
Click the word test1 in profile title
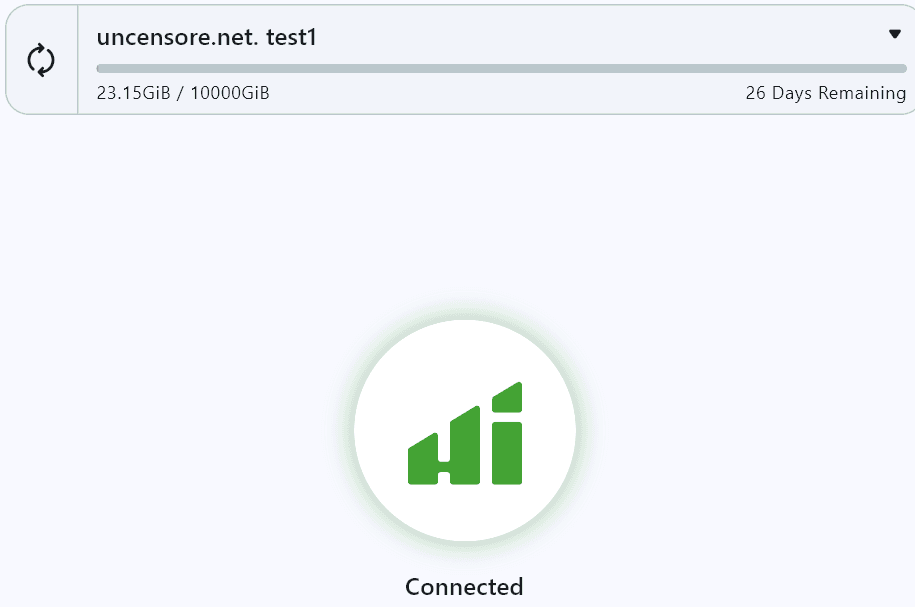point(291,37)
